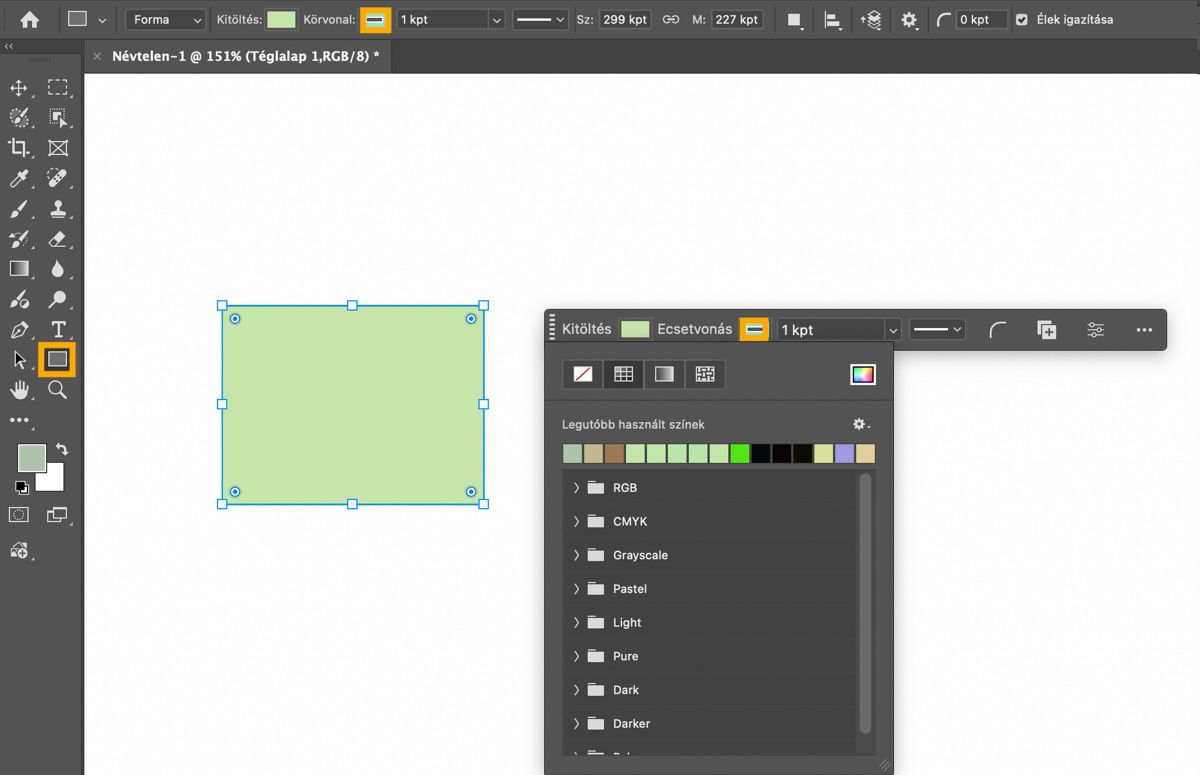Select the Type tool
The height and width of the screenshot is (775, 1200).
pyautogui.click(x=58, y=330)
